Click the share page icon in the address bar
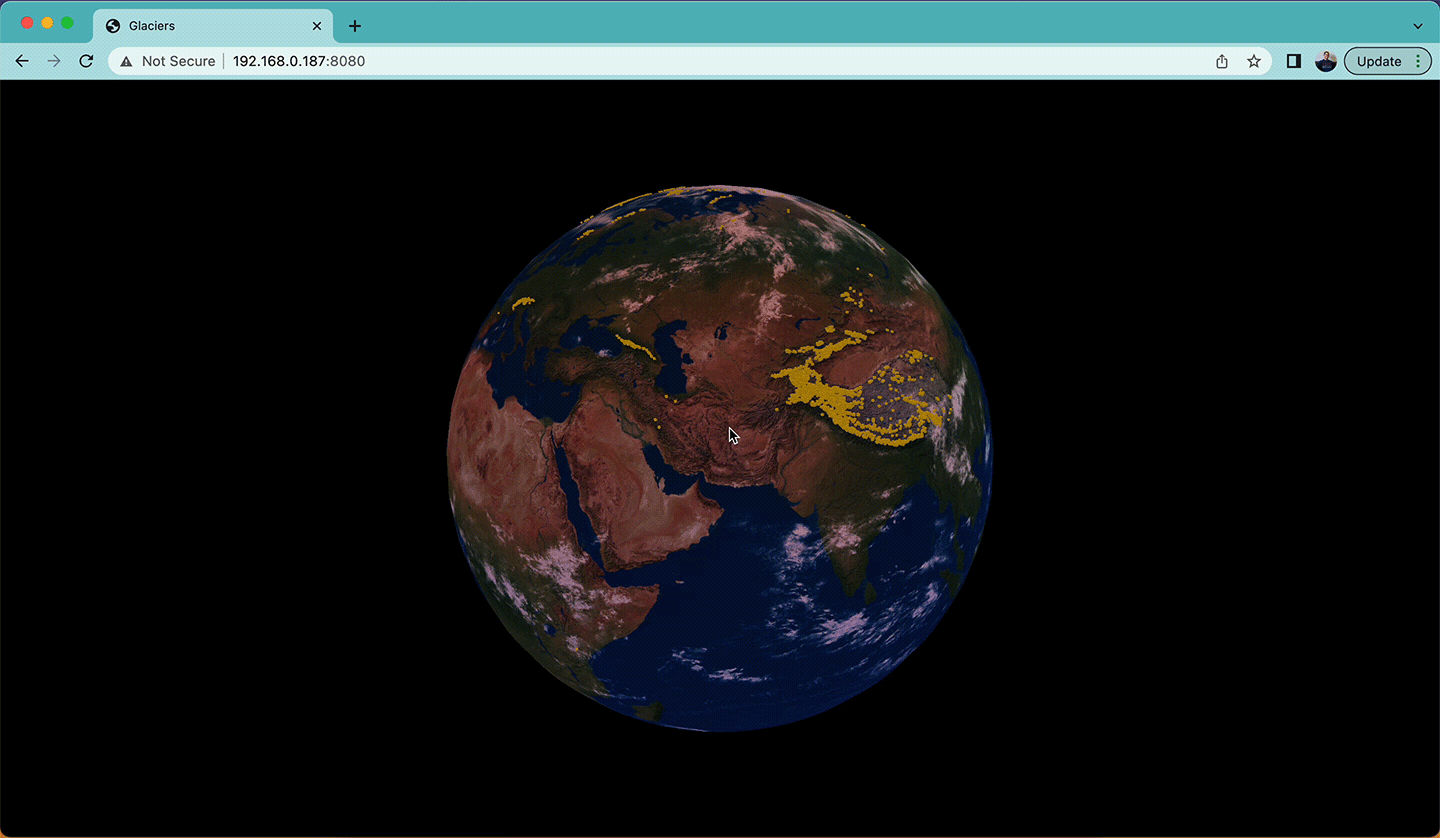Viewport: 1440px width, 838px height. (x=1222, y=61)
